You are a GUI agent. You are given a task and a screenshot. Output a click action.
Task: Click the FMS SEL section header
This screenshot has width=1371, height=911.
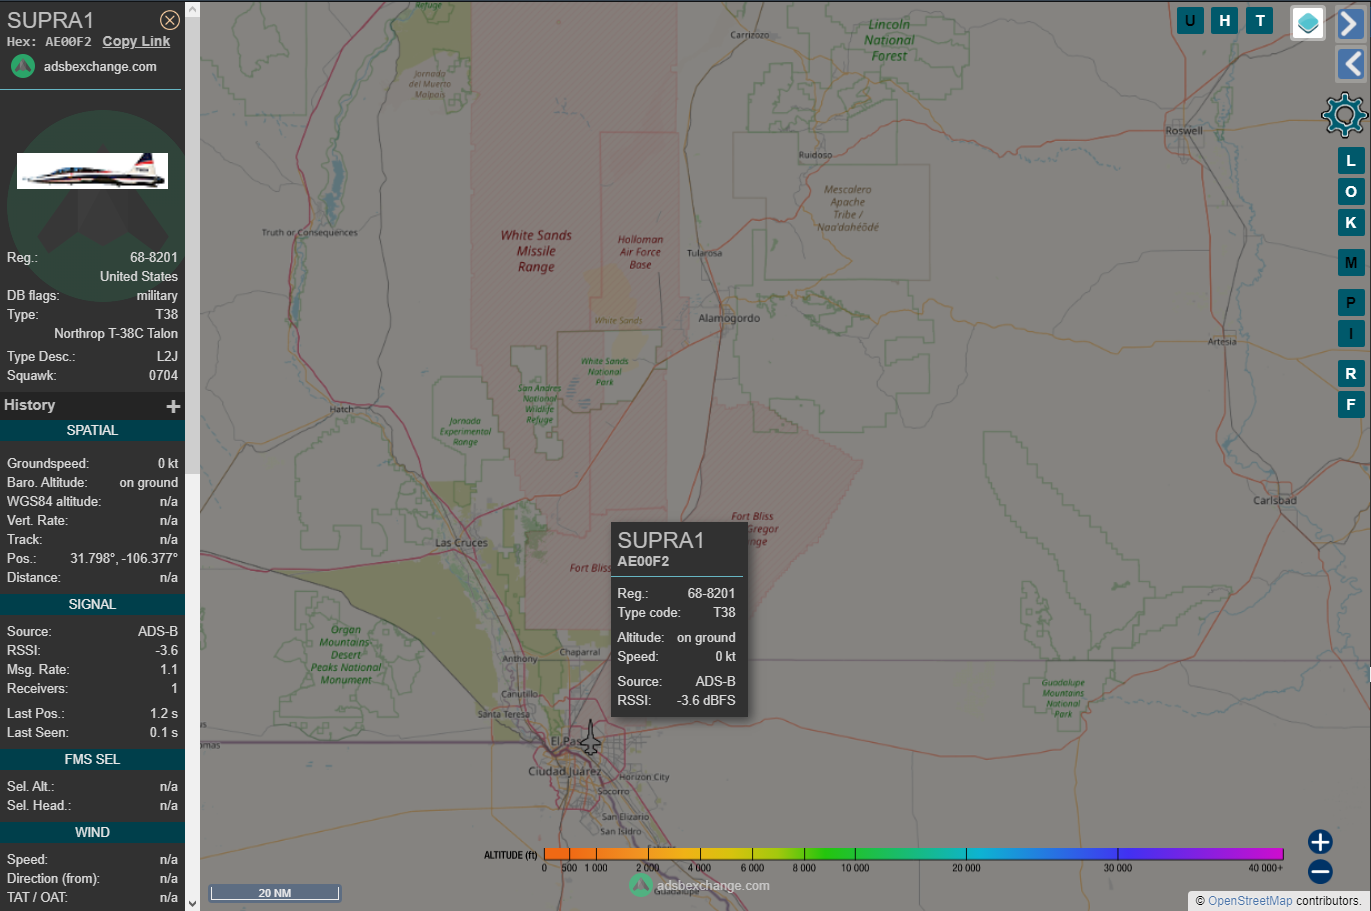(x=92, y=760)
